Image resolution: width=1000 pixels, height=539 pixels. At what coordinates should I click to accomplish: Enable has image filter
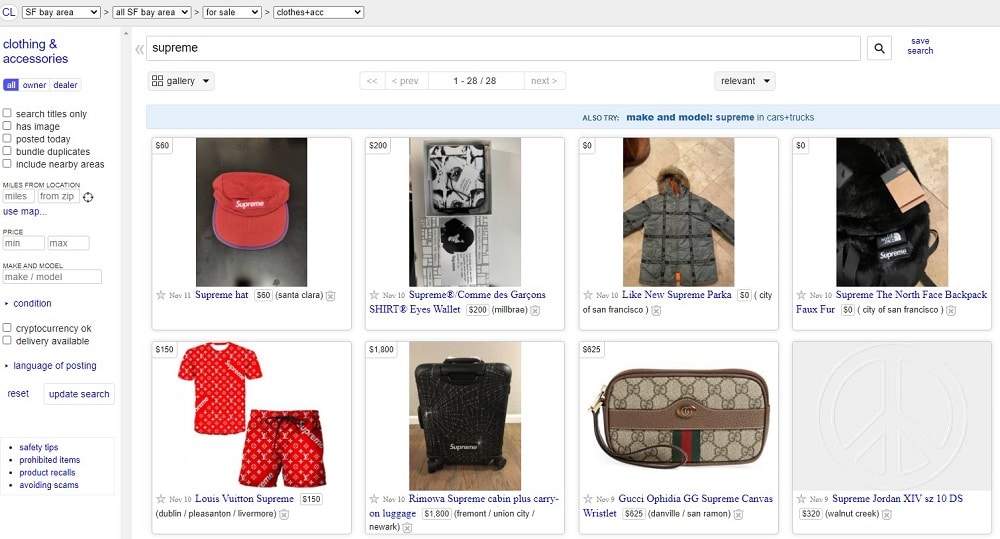coord(7,126)
